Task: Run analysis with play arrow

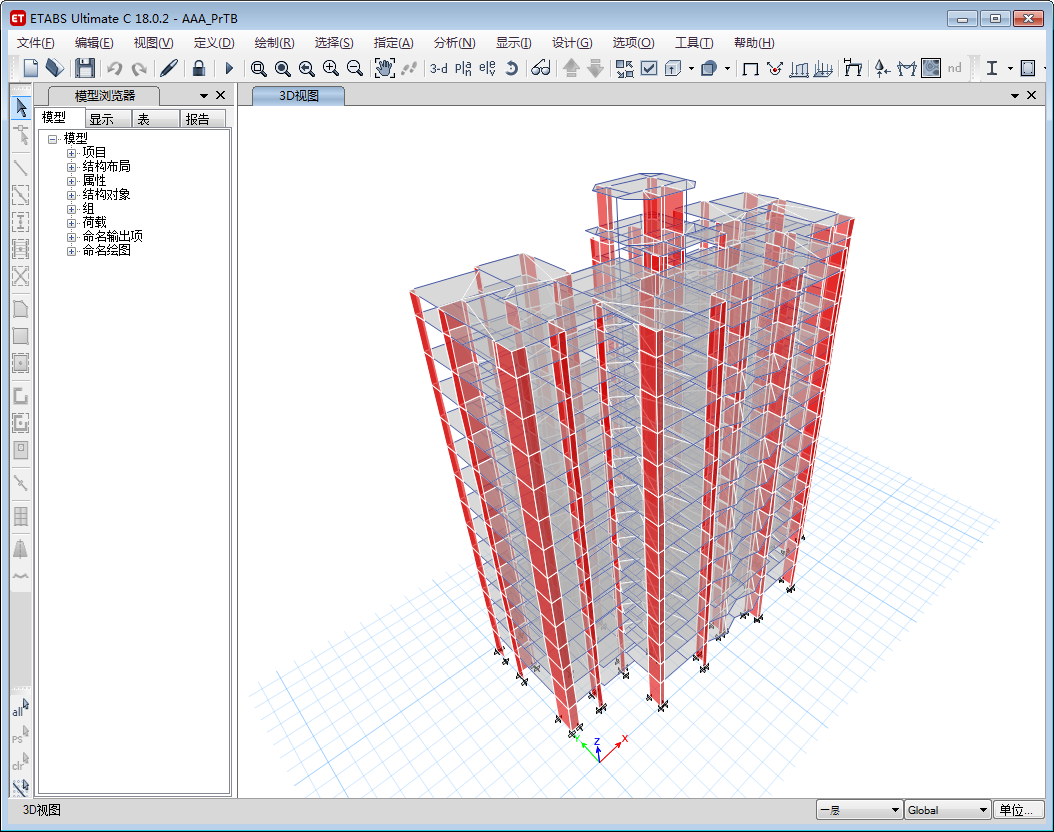Action: pos(229,68)
